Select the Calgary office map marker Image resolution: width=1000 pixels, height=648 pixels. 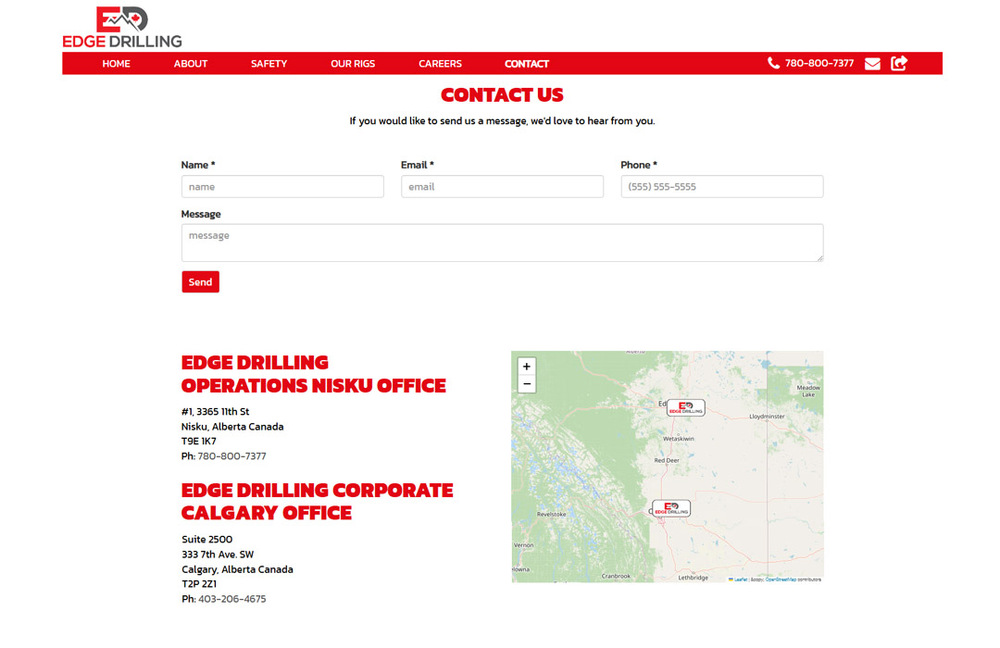pos(671,508)
